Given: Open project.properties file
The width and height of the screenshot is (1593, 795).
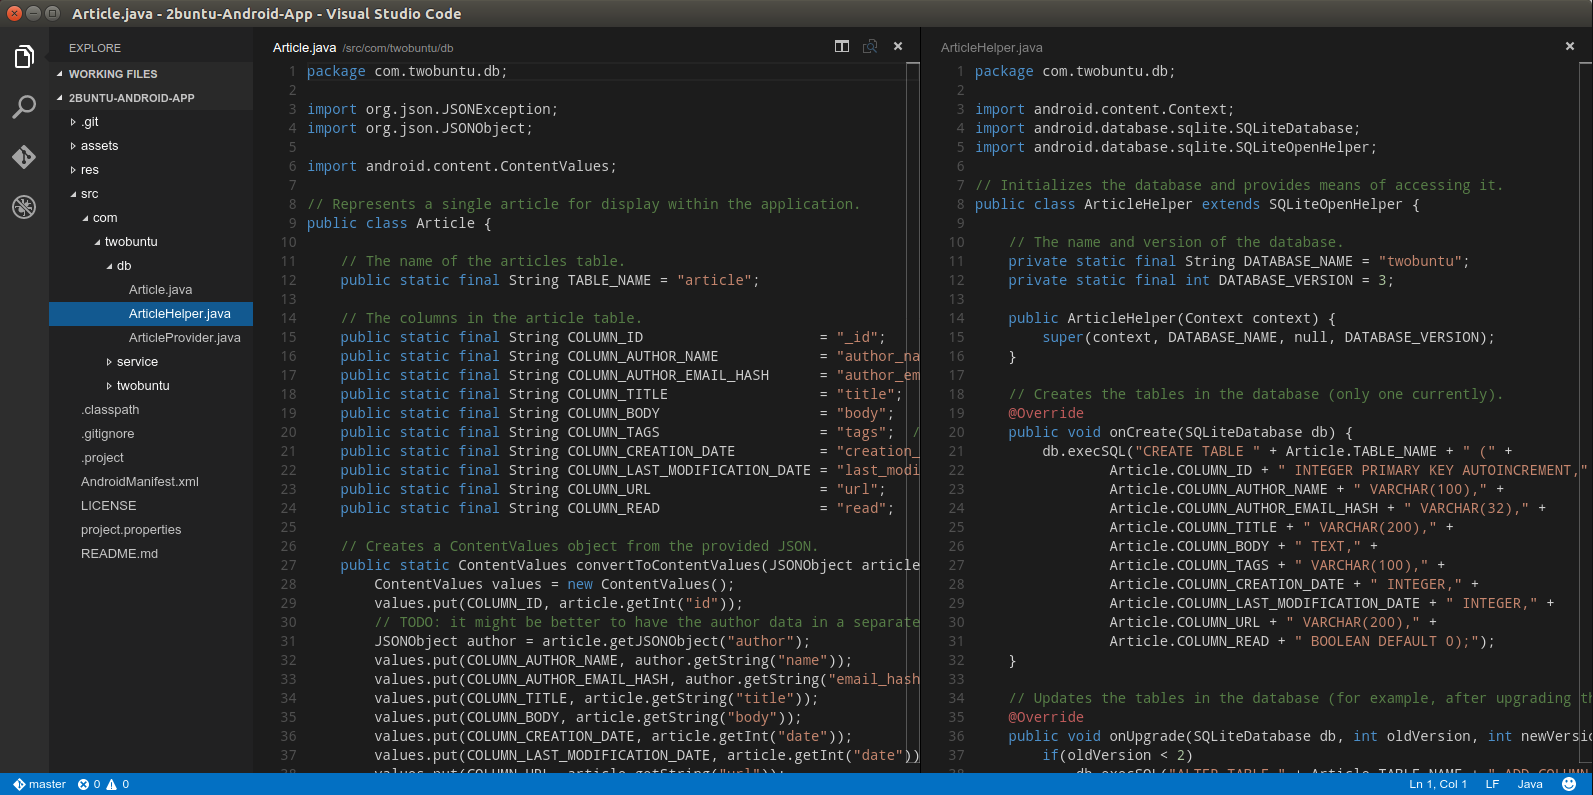Looking at the screenshot, I should click(151, 530).
